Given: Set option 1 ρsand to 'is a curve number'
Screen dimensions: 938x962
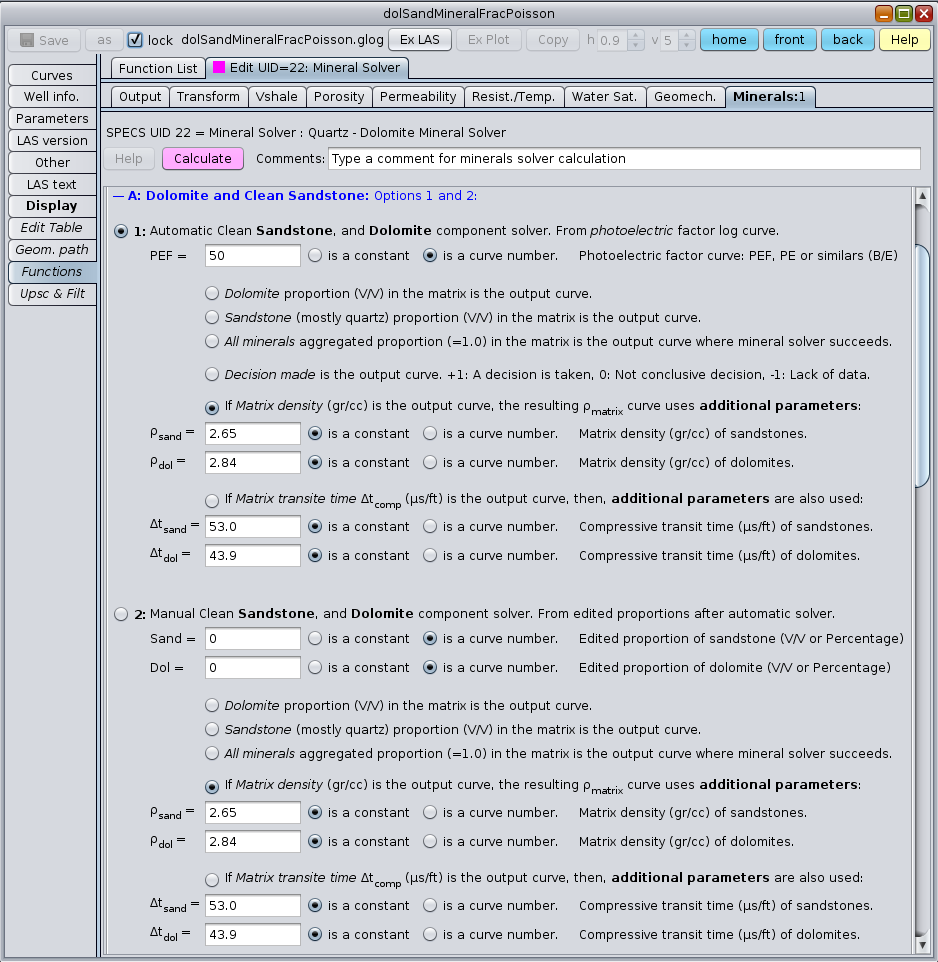Looking at the screenshot, I should 430,434.
